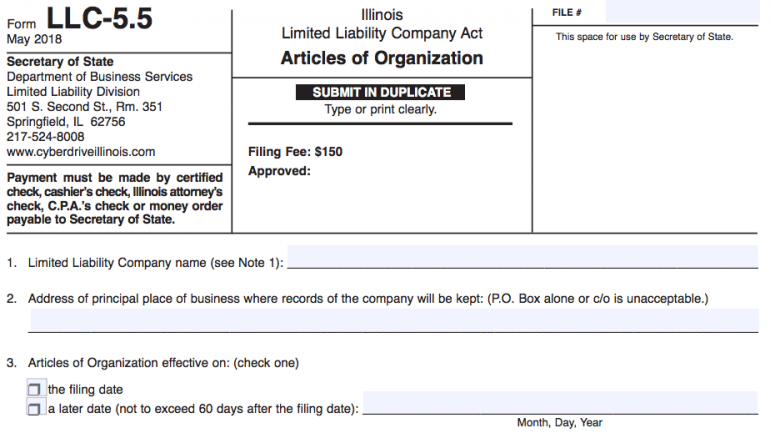Focus the Limited Liability Company name field
770x433 pixels.
pos(522,258)
